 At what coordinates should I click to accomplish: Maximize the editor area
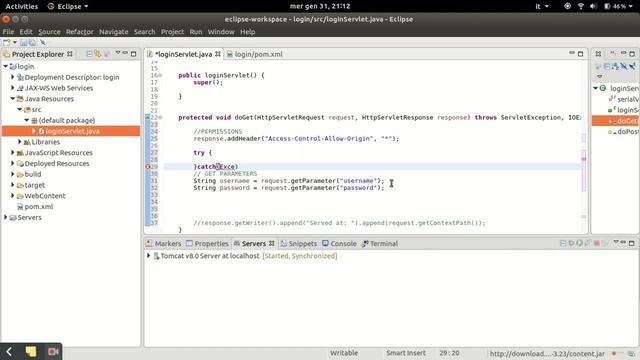click(580, 54)
